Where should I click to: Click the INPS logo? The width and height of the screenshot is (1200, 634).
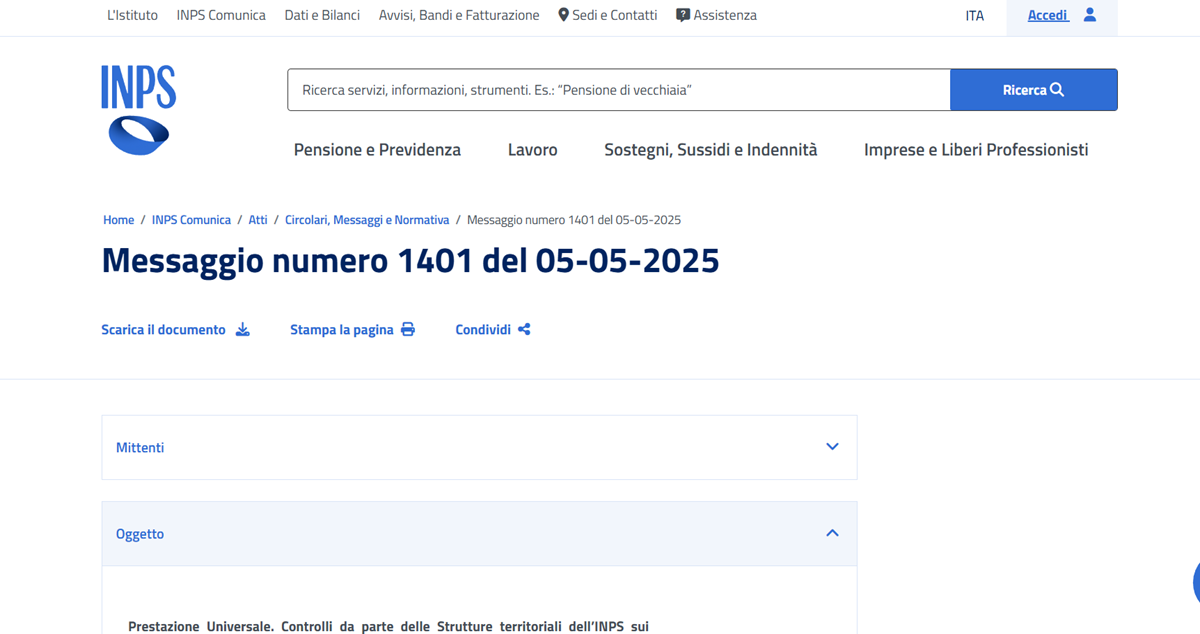(138, 110)
